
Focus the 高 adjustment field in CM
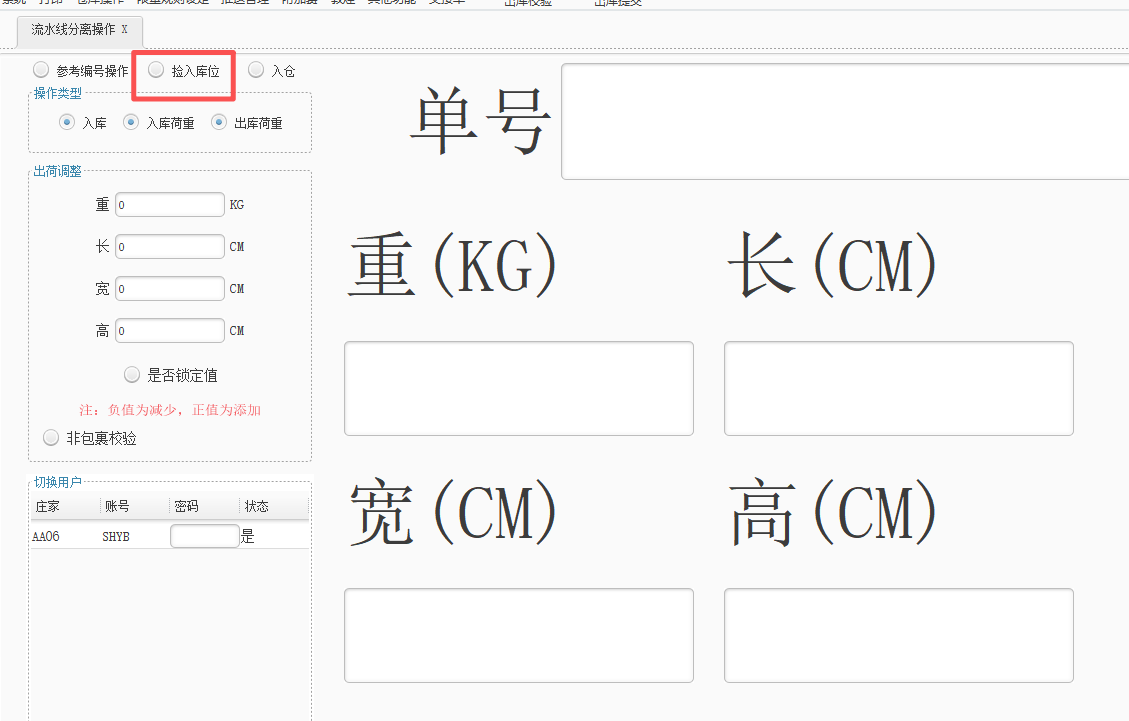pos(169,331)
